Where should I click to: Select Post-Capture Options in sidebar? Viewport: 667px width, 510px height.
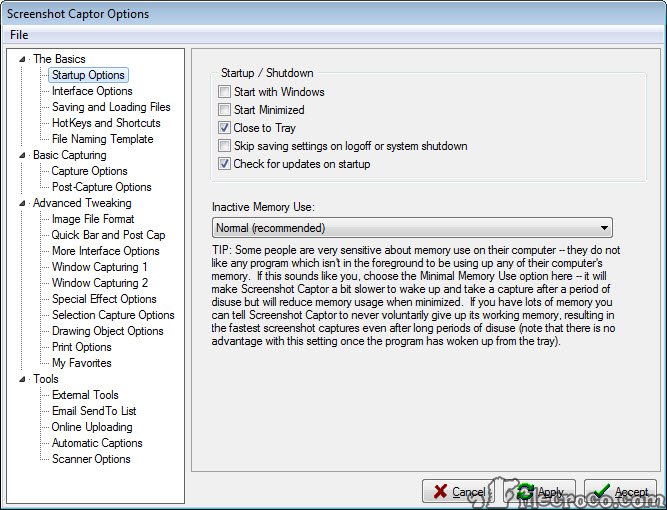pos(102,187)
